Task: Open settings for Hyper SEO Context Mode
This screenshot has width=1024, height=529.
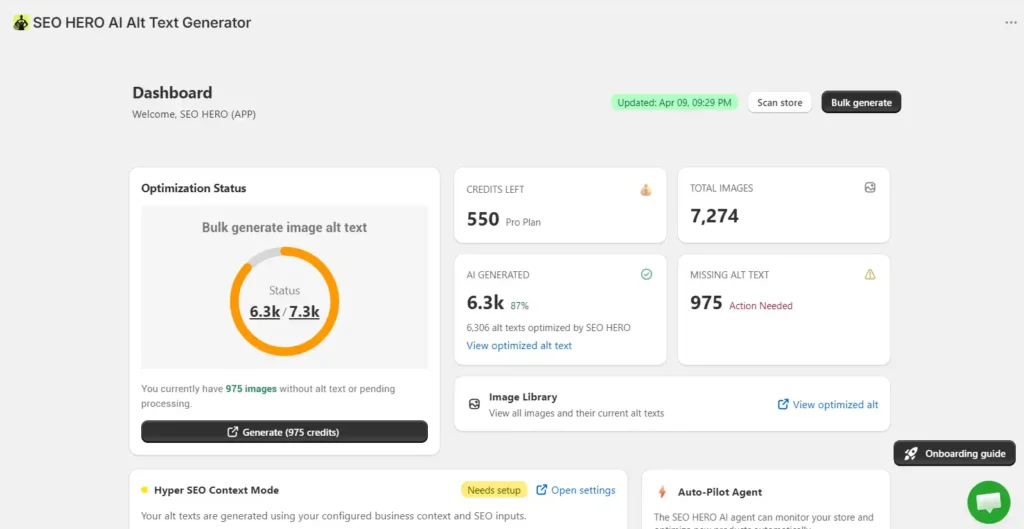Action: click(575, 490)
